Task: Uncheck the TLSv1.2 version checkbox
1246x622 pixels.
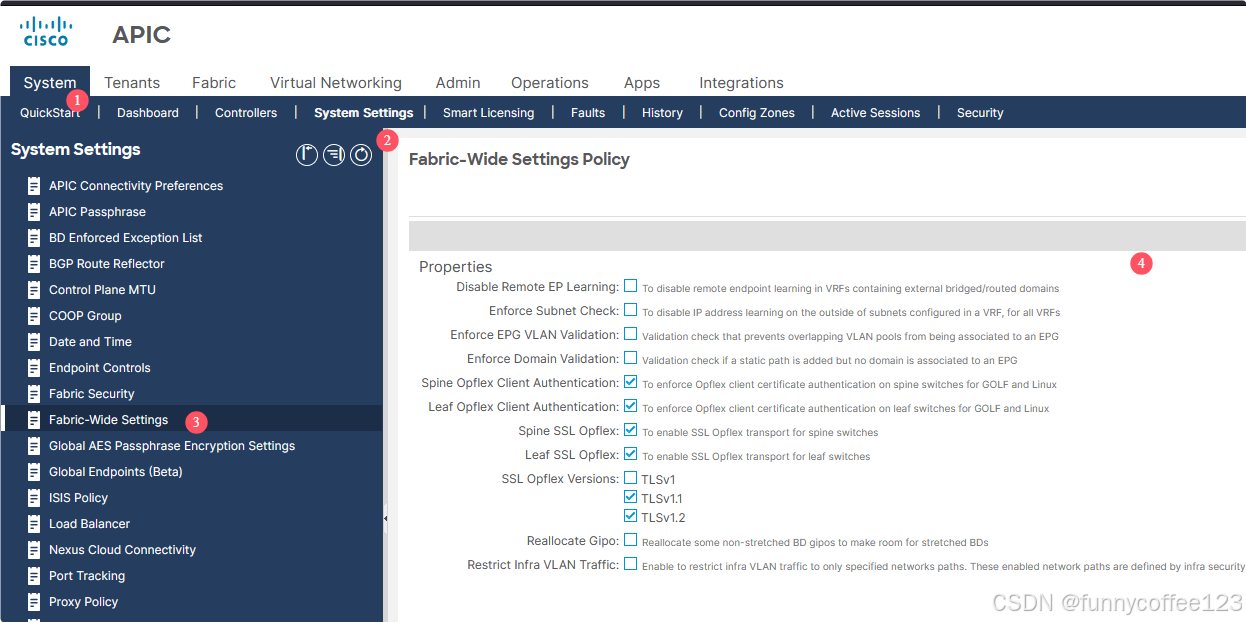Action: [630, 516]
